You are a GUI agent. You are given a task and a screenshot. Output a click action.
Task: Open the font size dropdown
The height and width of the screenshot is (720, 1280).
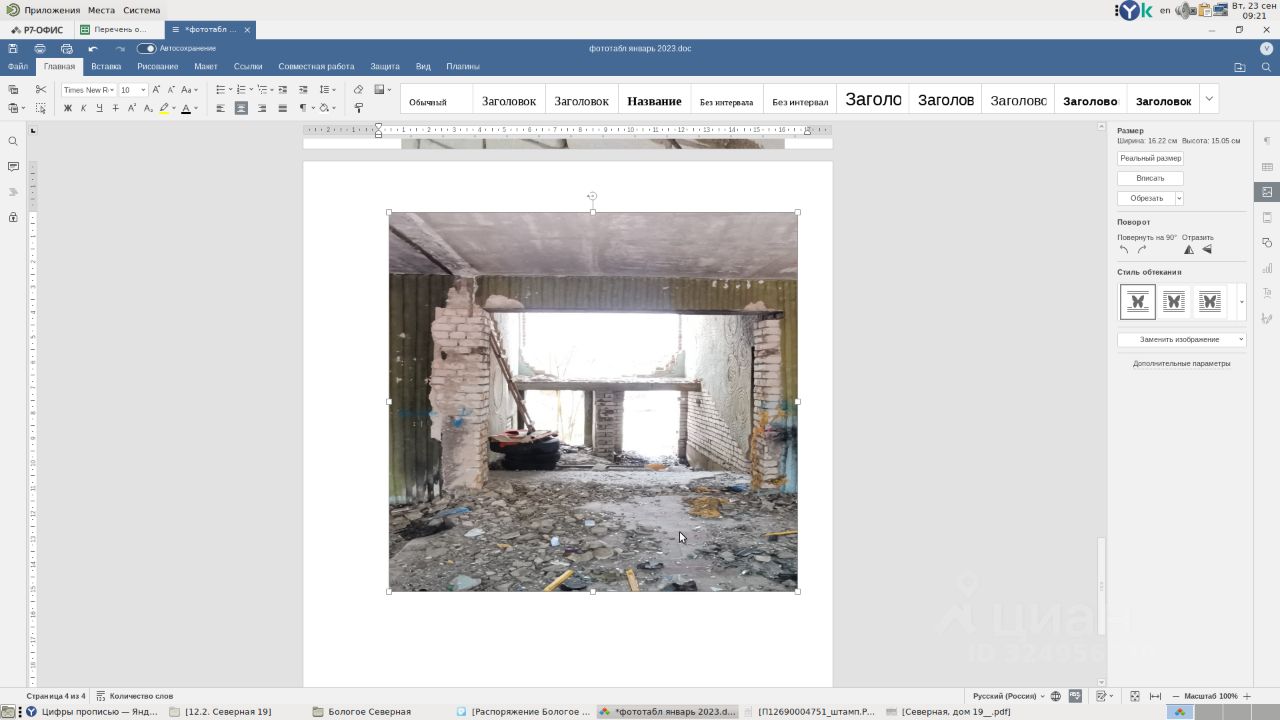[143, 90]
